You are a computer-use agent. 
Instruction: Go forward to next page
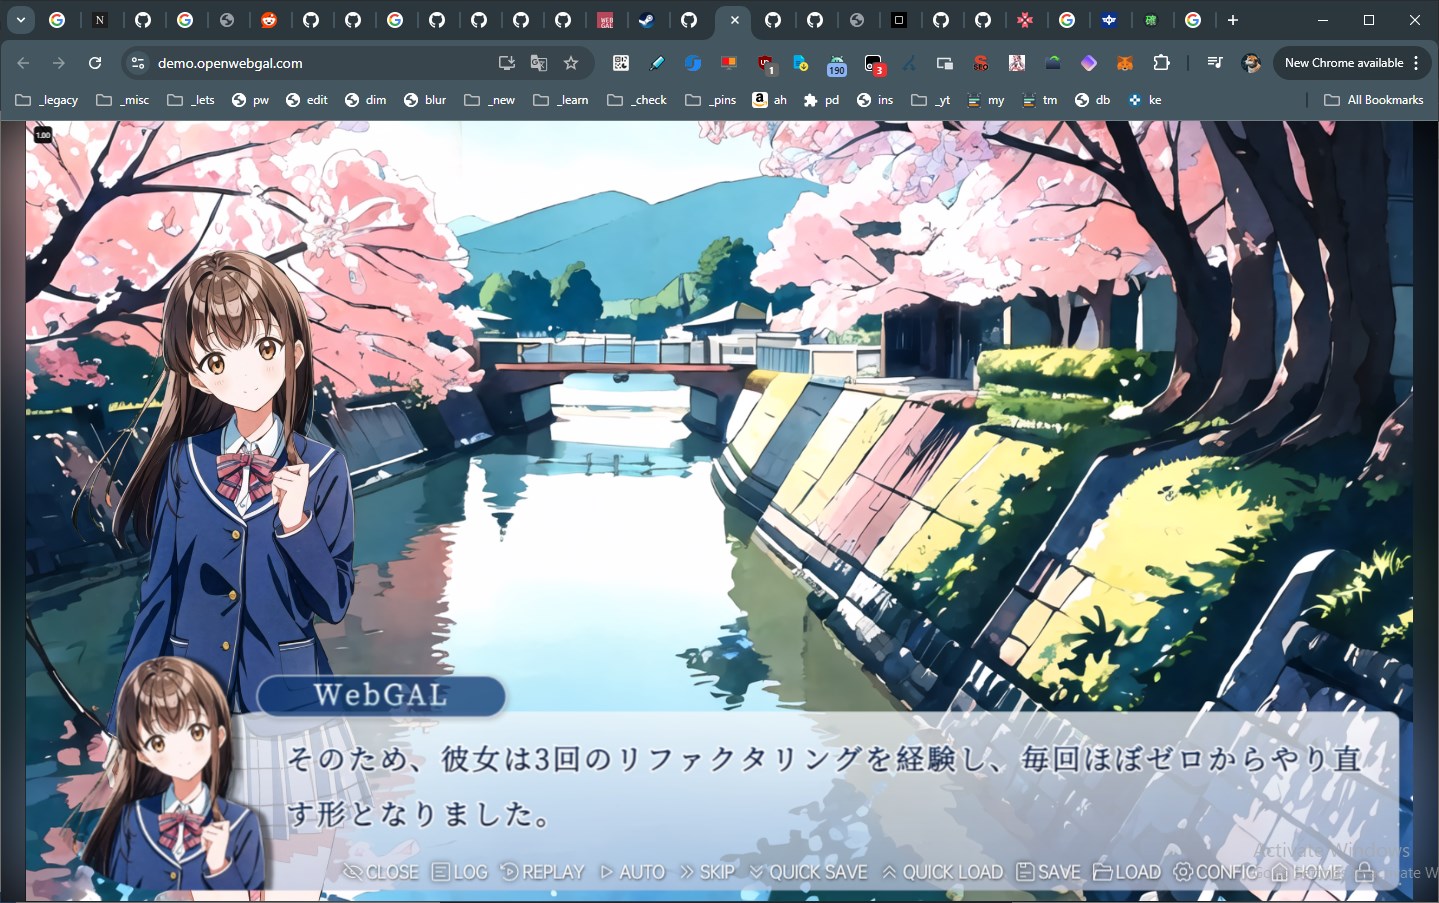pyautogui.click(x=59, y=63)
